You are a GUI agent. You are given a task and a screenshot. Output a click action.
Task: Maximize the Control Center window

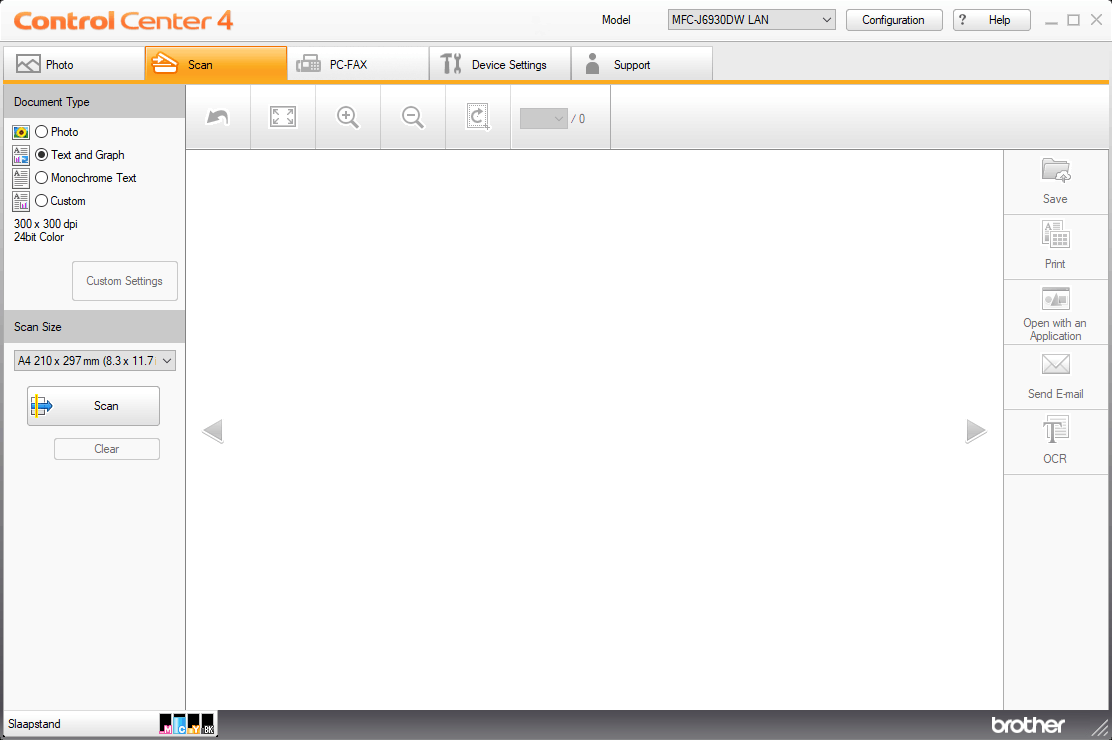tap(1074, 20)
